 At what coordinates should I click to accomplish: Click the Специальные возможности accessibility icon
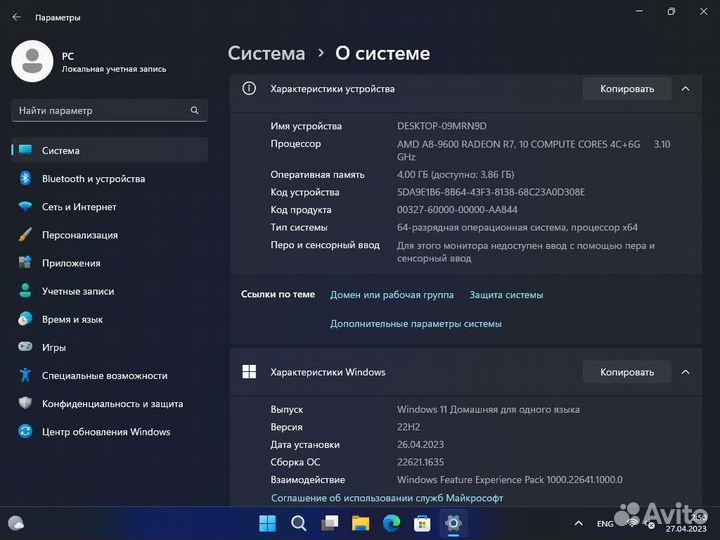[25, 375]
